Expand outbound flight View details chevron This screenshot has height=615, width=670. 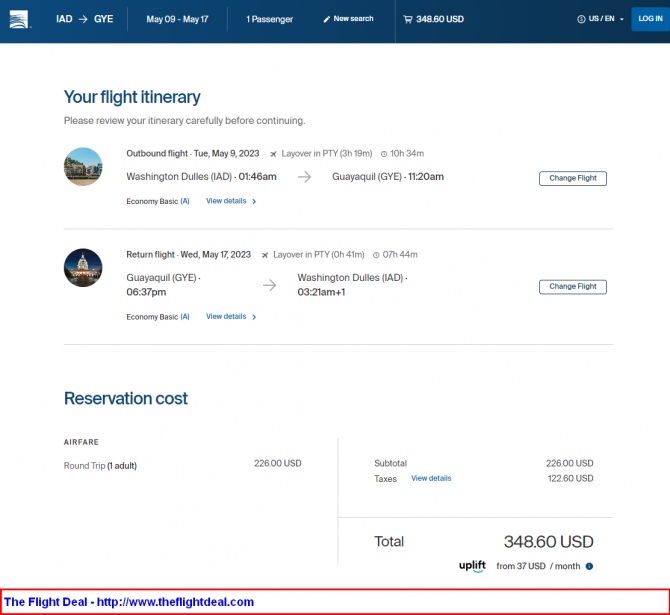point(254,201)
